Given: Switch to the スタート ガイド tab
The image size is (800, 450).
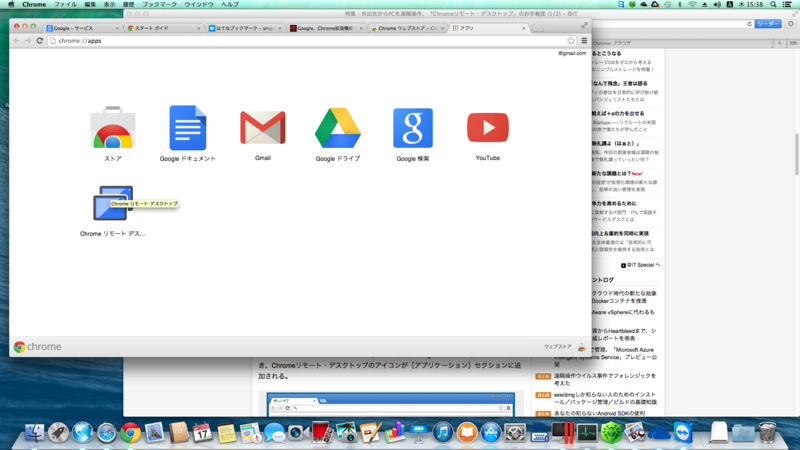Looking at the screenshot, I should [x=163, y=28].
